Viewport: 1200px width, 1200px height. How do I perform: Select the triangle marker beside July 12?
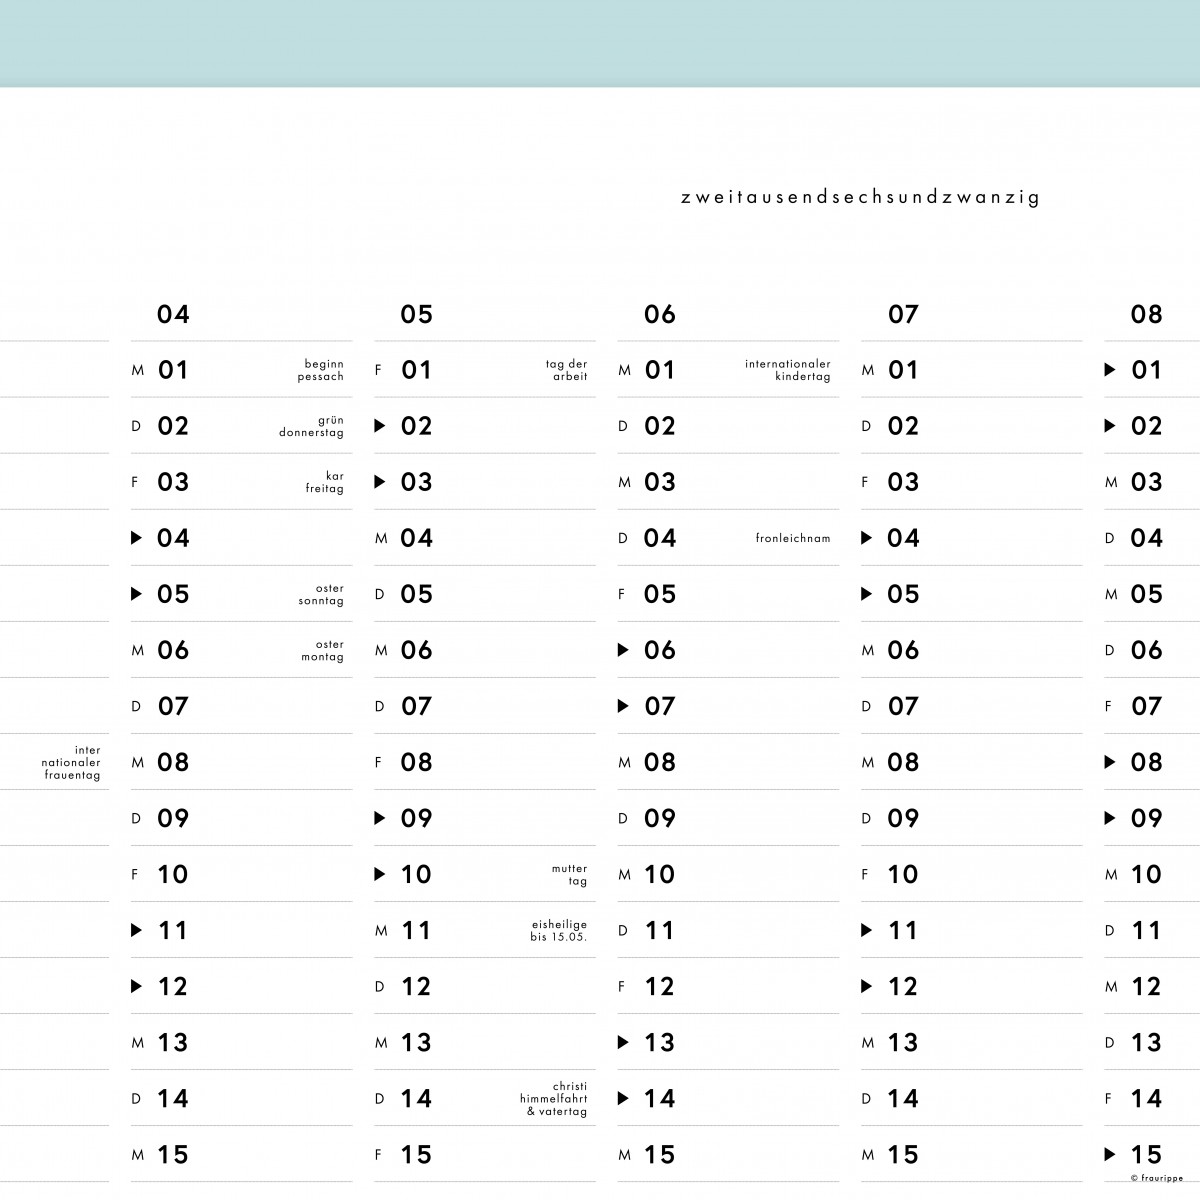[x=867, y=986]
